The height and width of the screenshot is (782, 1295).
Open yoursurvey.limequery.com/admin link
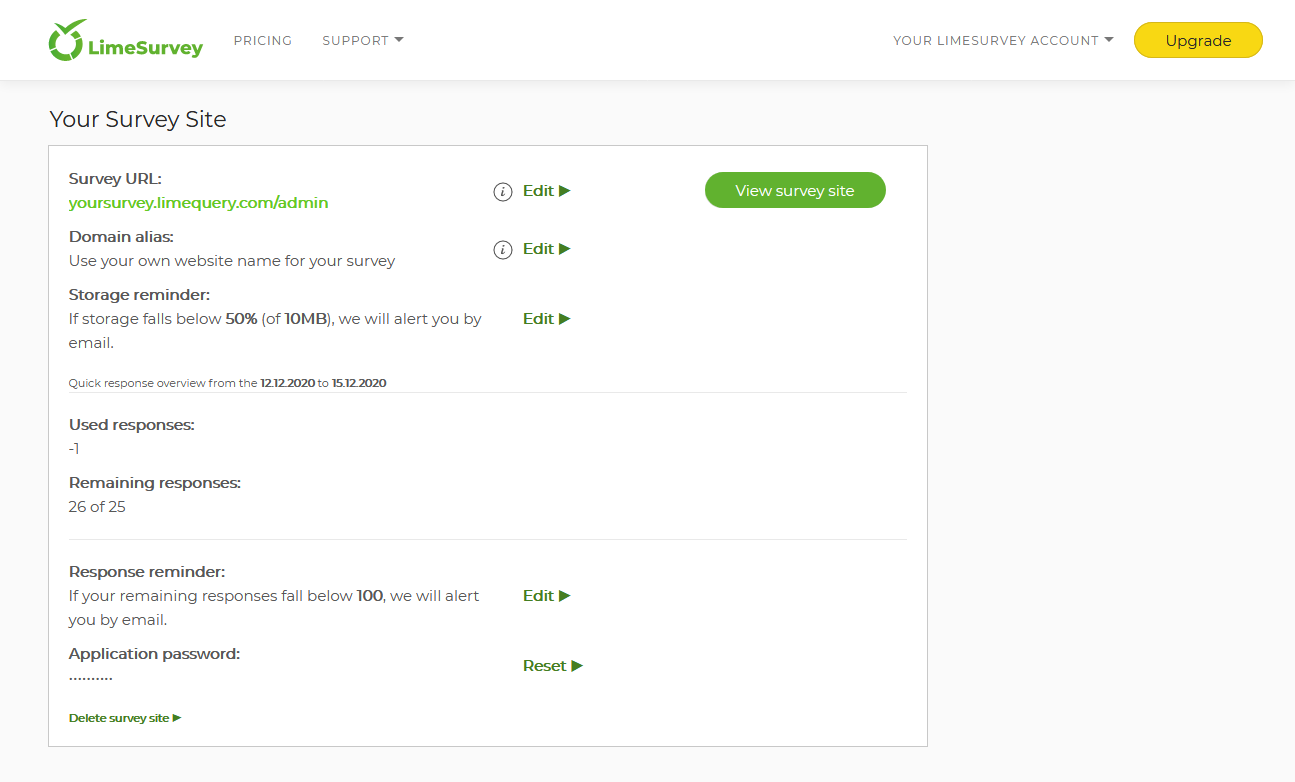coord(198,203)
